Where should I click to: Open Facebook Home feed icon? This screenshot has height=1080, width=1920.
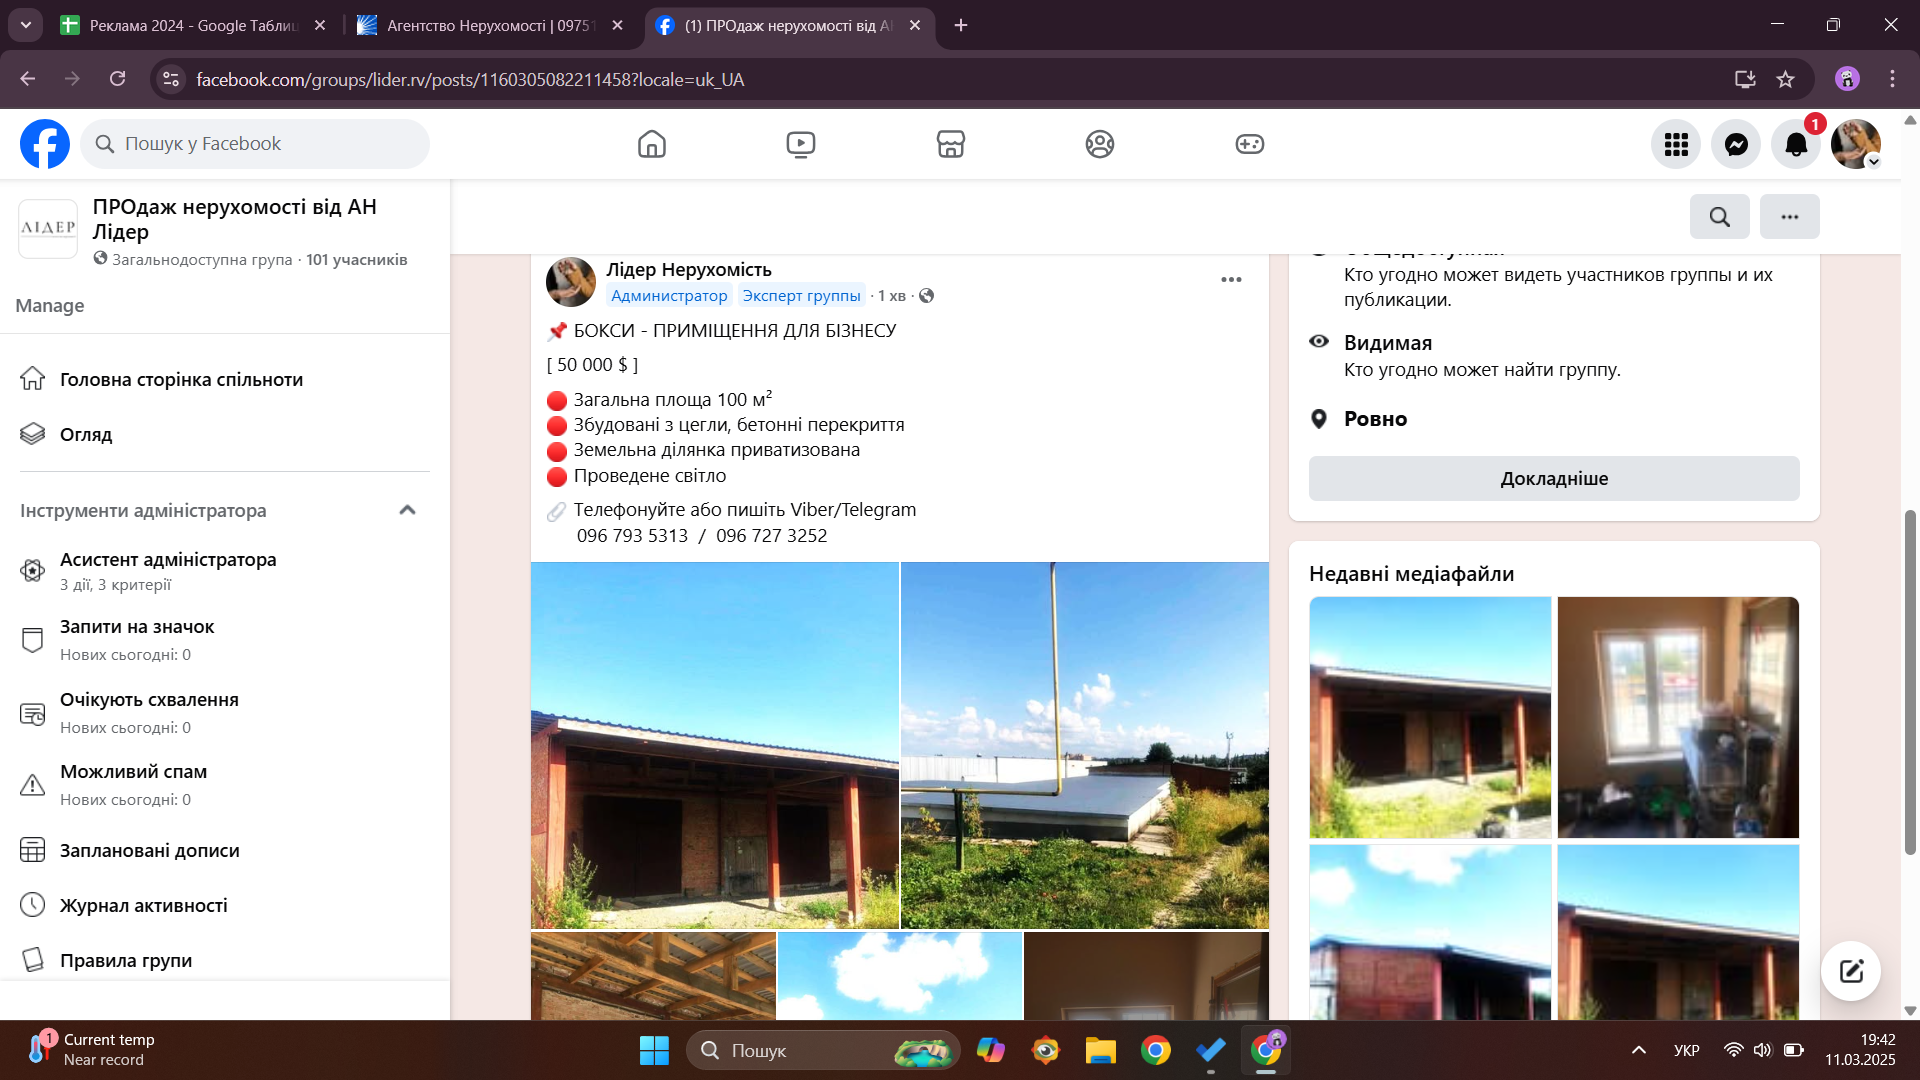pyautogui.click(x=651, y=144)
